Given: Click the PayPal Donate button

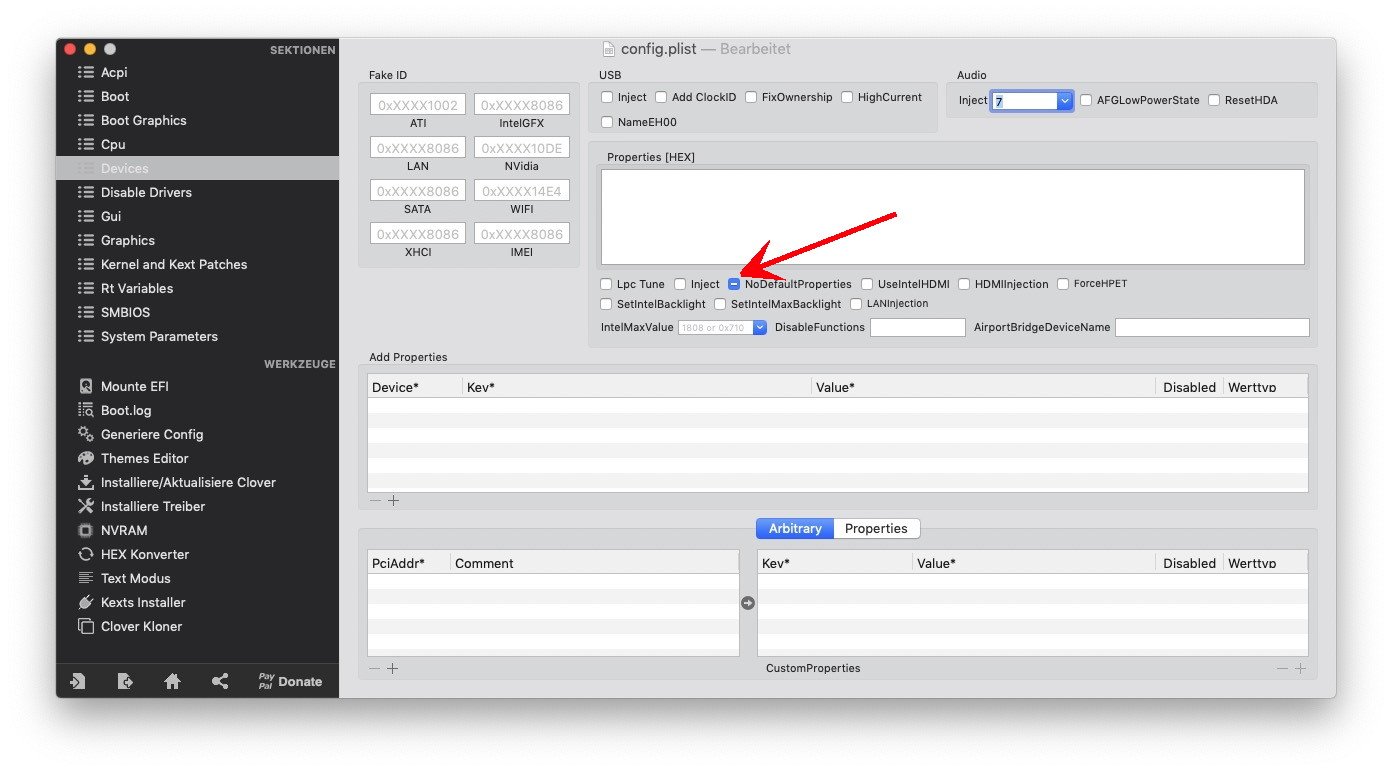Looking at the screenshot, I should tap(290, 681).
